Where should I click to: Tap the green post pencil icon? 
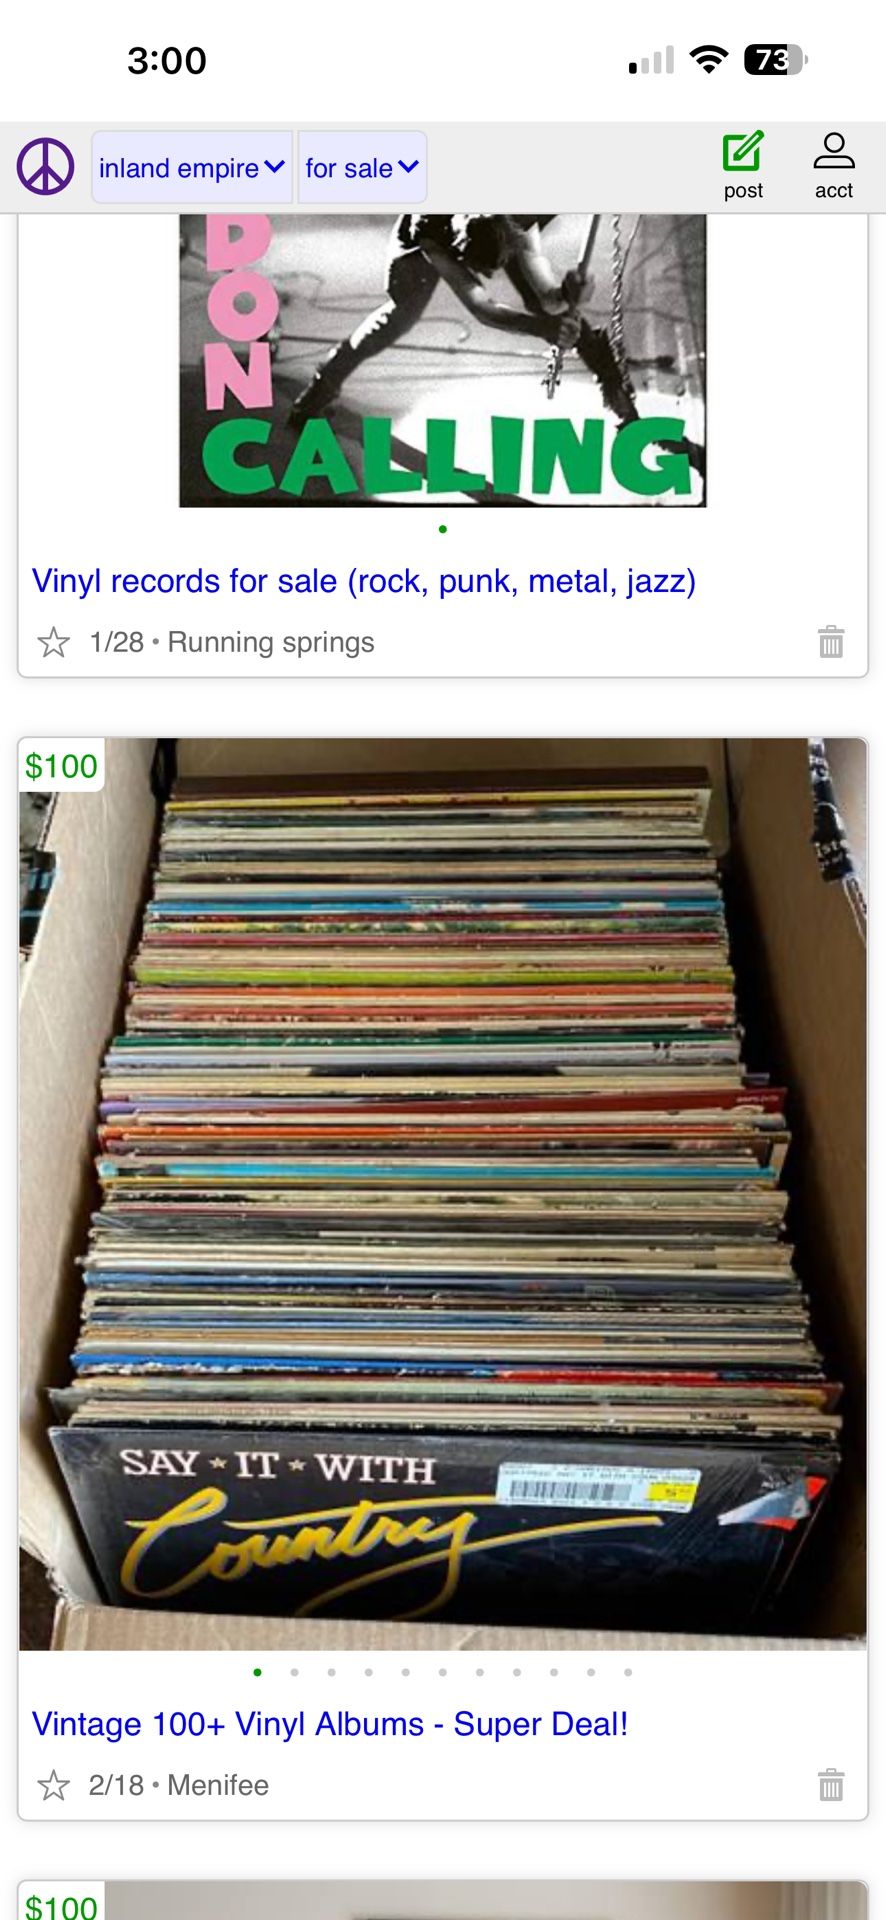(743, 152)
